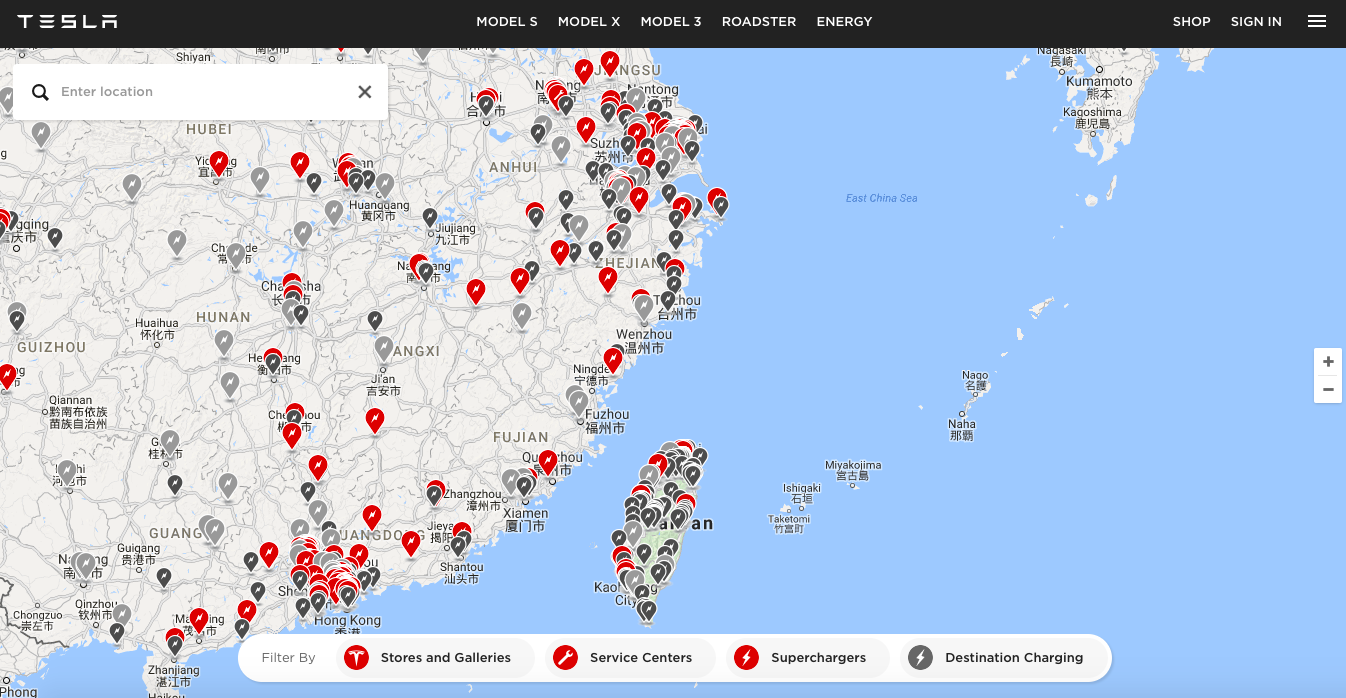This screenshot has height=698, width=1346.
Task: Select the red Supercharger pin above Ningde
Action: tap(613, 359)
